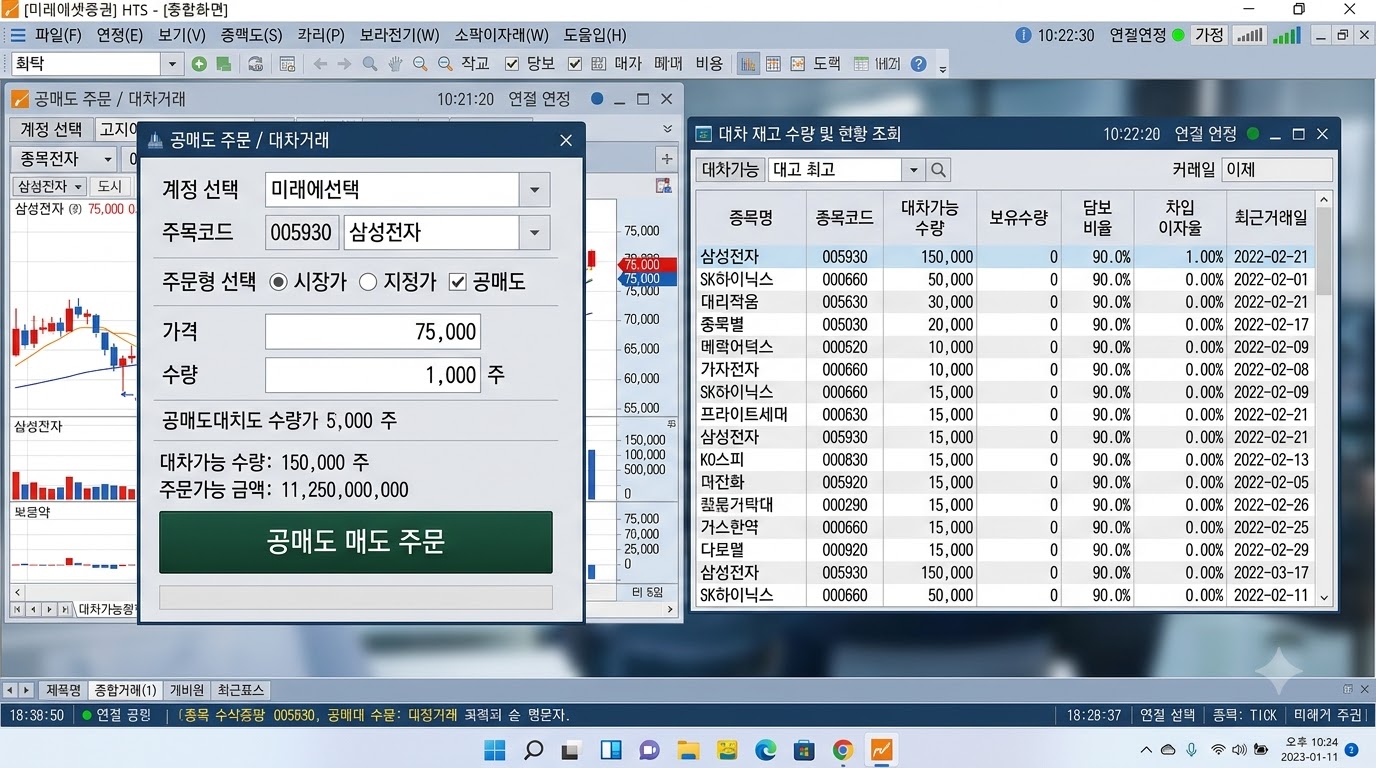Click the 가정 button in top bar

click(1209, 35)
